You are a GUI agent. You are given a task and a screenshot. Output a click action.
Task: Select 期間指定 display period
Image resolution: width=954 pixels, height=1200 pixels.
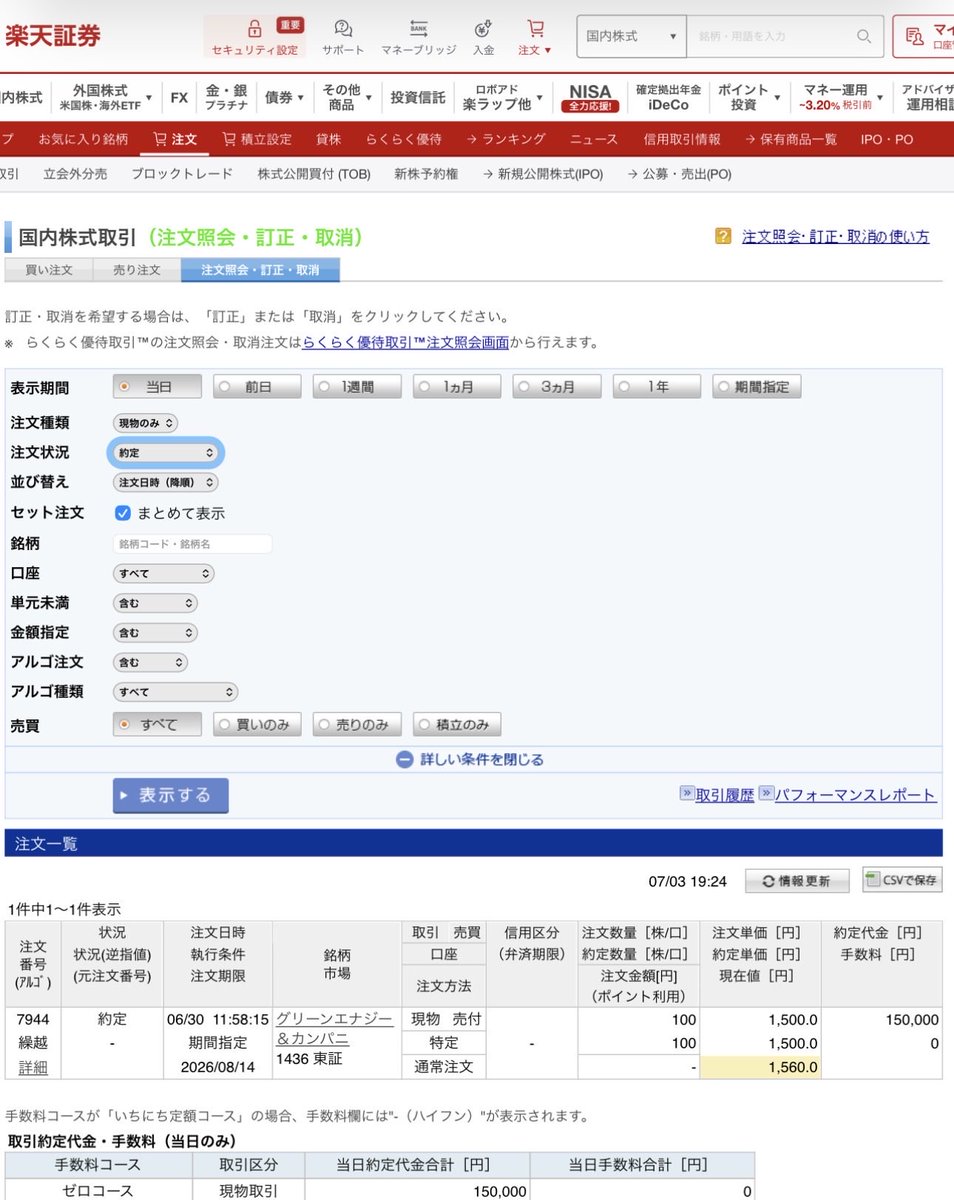757,387
